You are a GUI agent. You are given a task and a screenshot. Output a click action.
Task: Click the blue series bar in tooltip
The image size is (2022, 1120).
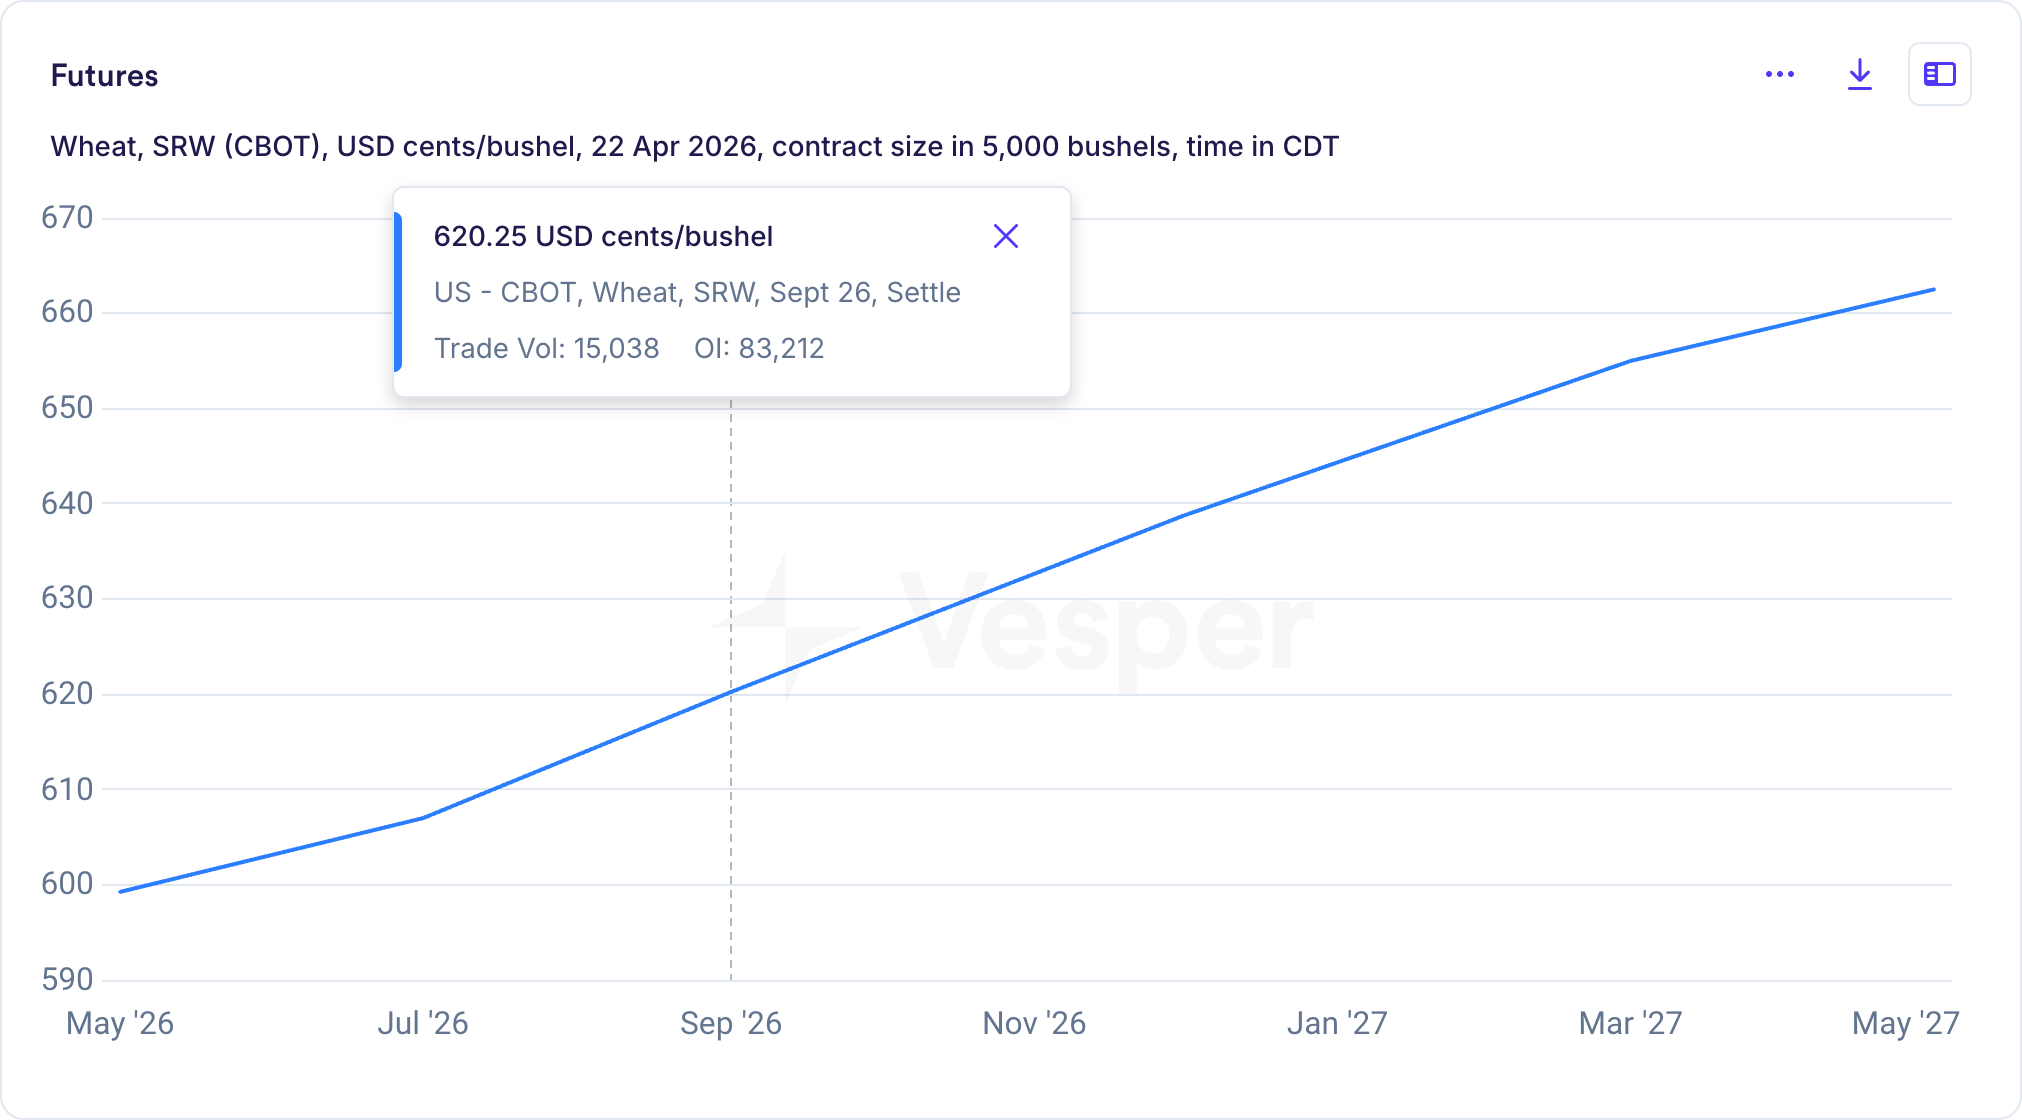tap(398, 292)
